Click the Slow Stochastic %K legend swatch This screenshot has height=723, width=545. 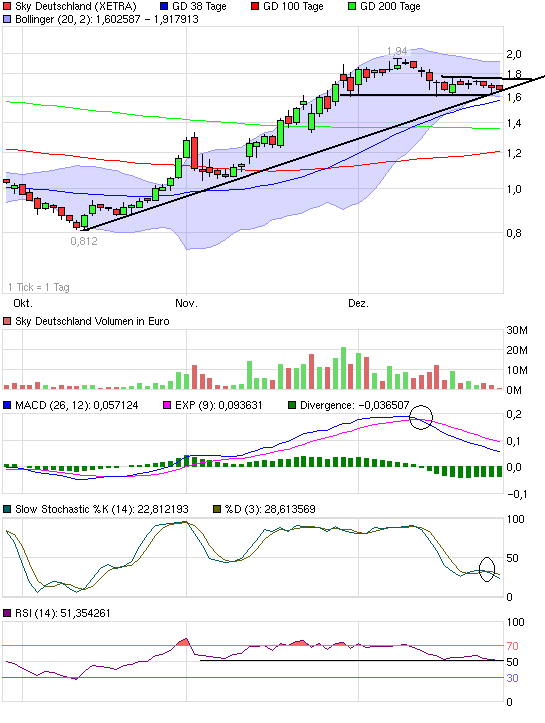tap(7, 509)
